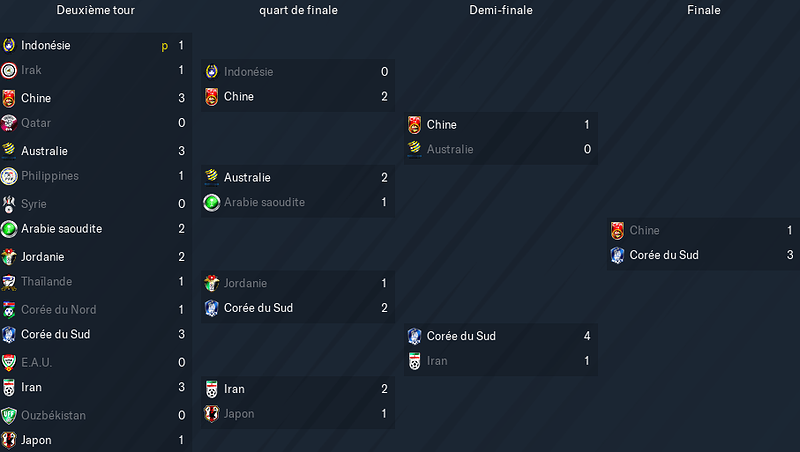Screen dimensions: 800x452
Task: Click the Syrie team emblem
Action: pos(9,204)
